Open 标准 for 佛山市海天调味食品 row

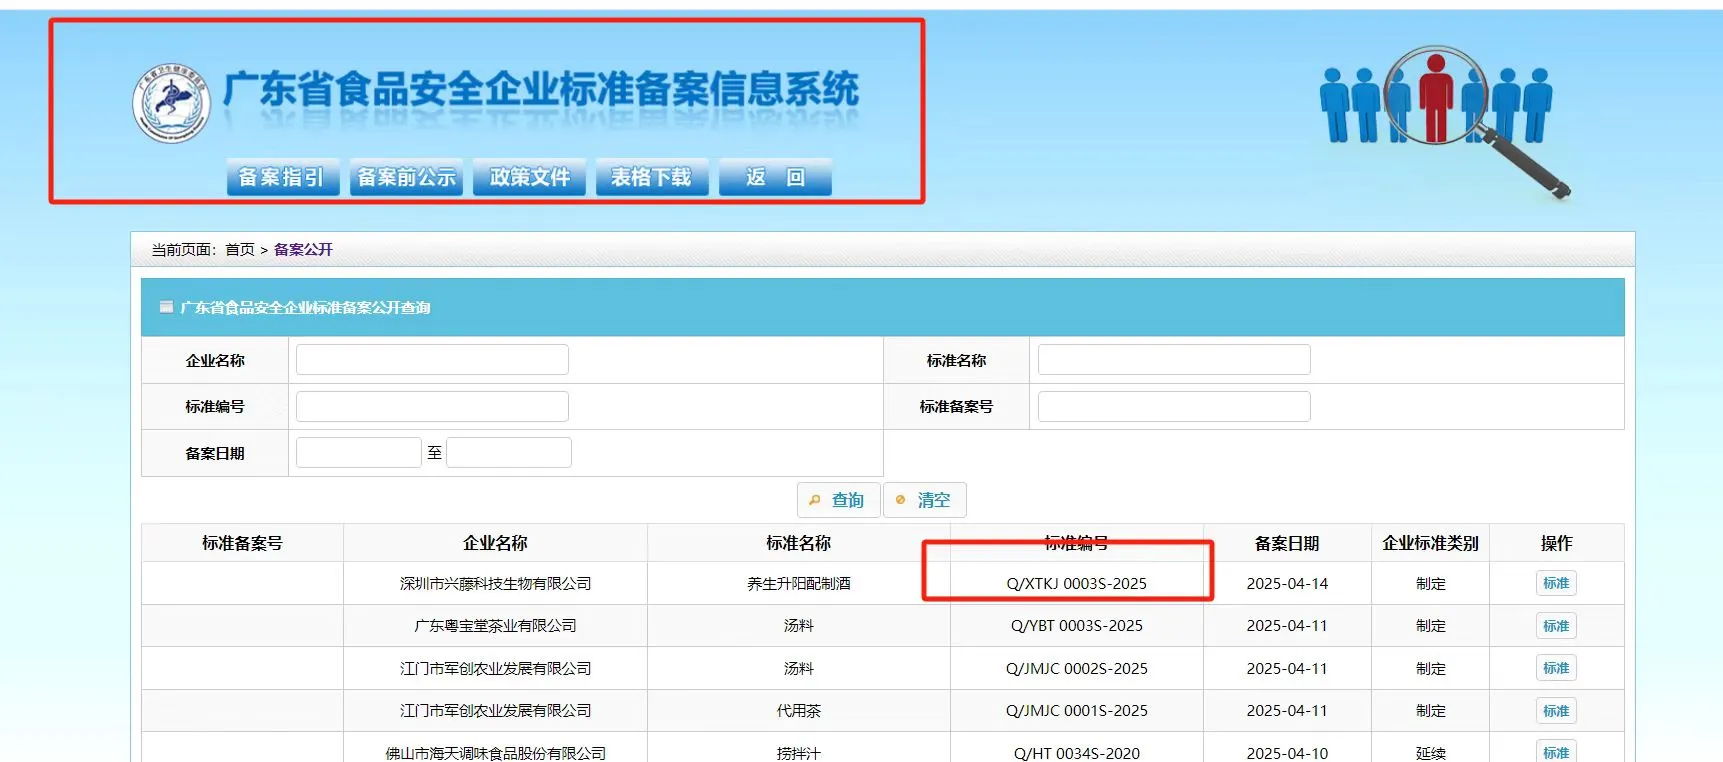tap(1556, 752)
